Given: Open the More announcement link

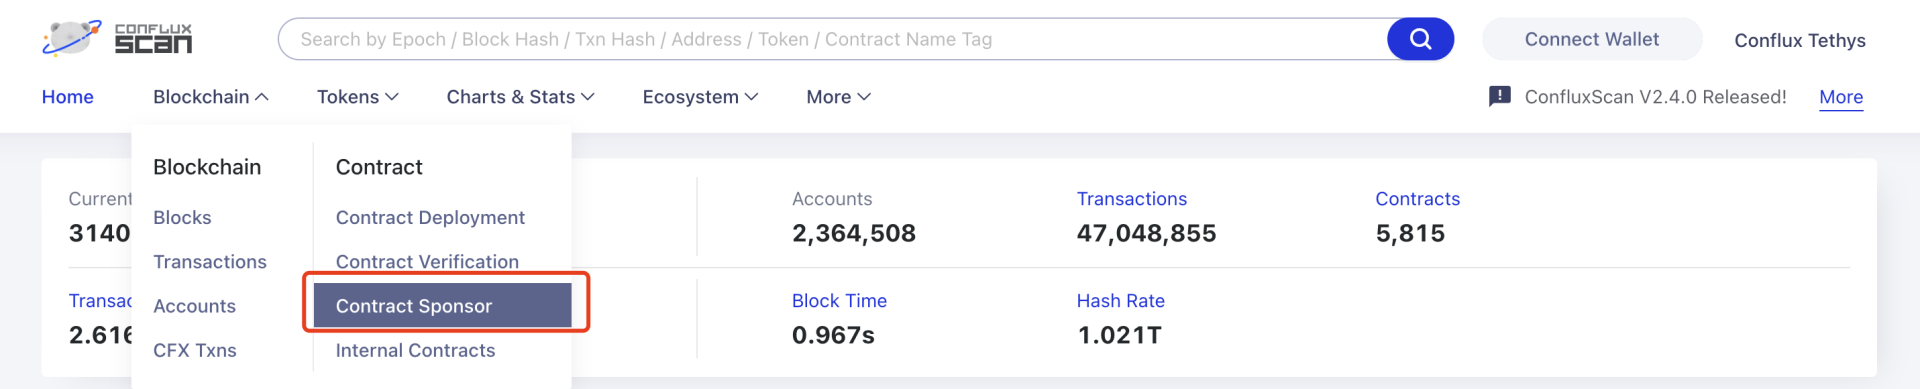Looking at the screenshot, I should (x=1841, y=97).
